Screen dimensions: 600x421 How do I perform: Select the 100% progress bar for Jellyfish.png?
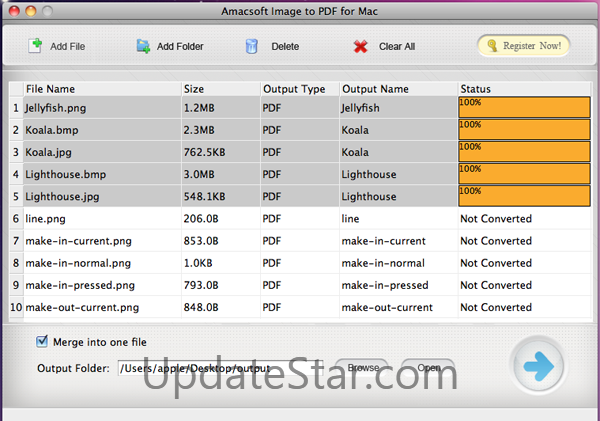524,107
